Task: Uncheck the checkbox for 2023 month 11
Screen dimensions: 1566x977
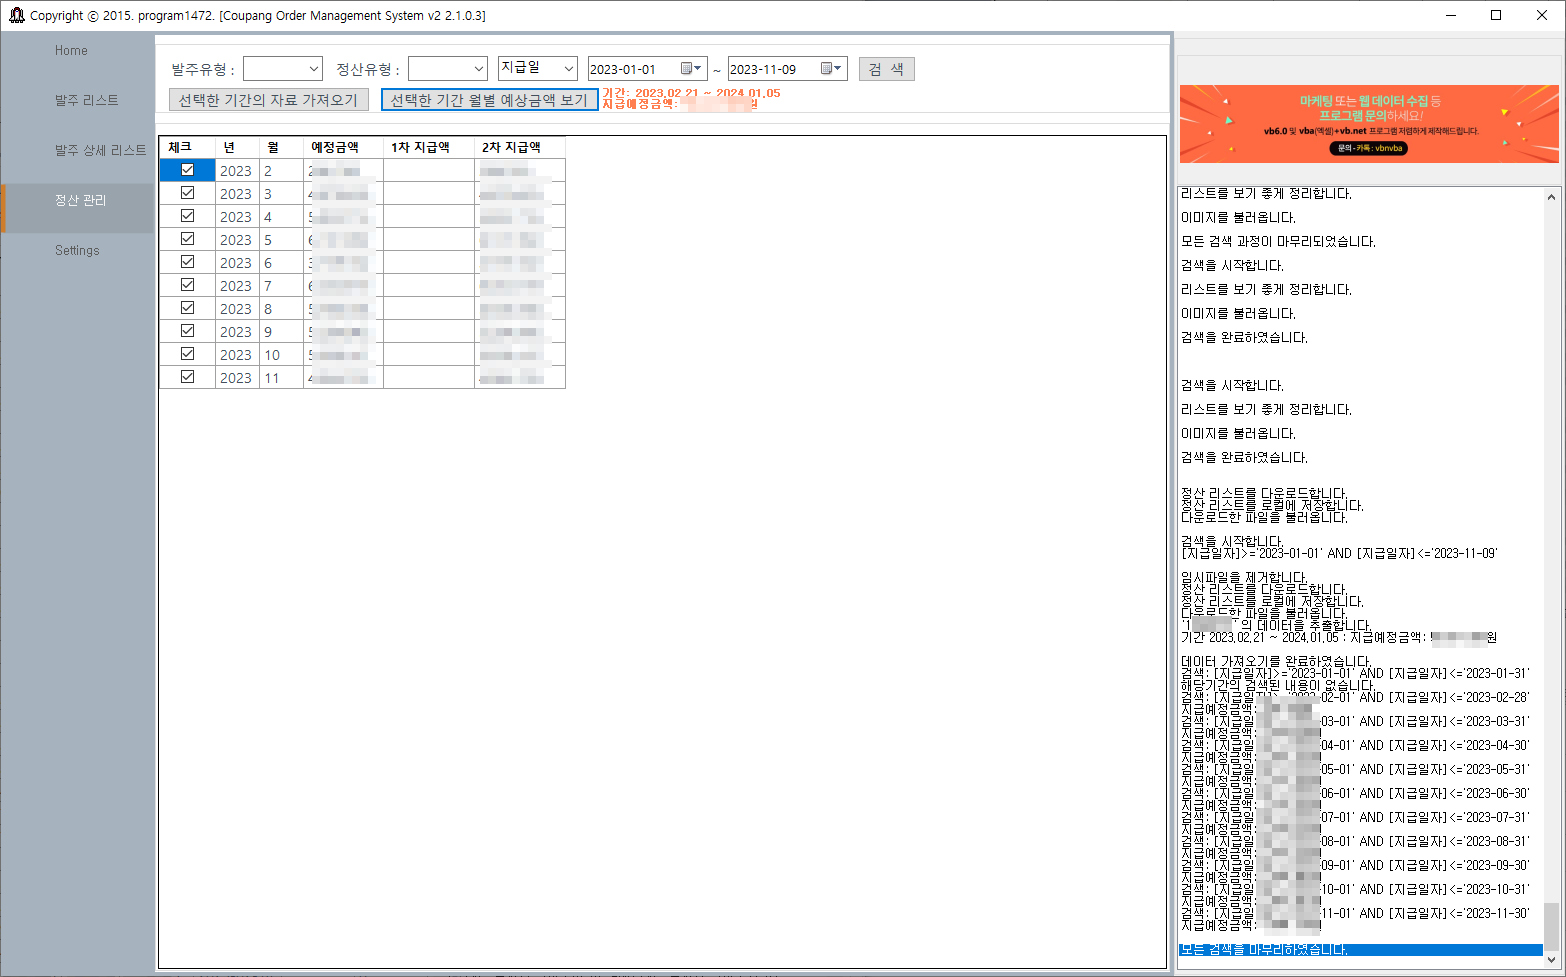Action: (187, 377)
